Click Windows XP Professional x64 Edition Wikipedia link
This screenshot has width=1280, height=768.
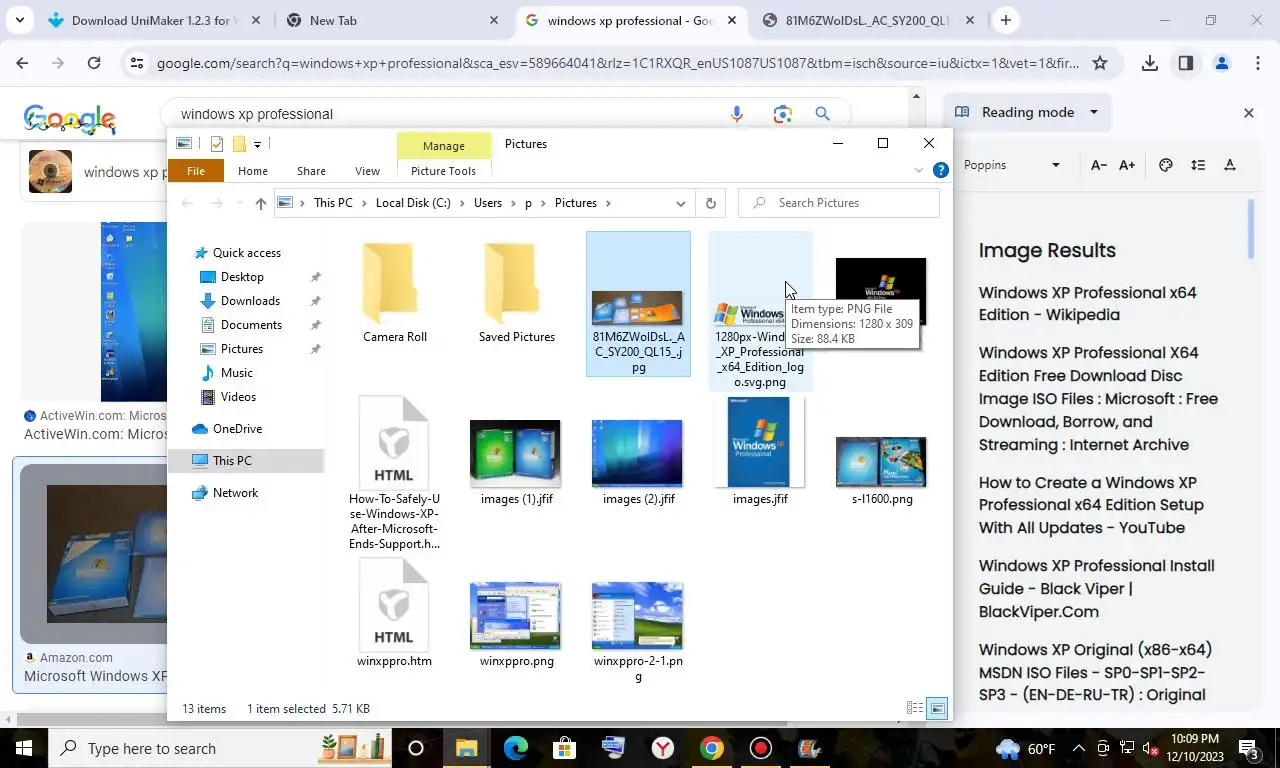pos(1087,303)
